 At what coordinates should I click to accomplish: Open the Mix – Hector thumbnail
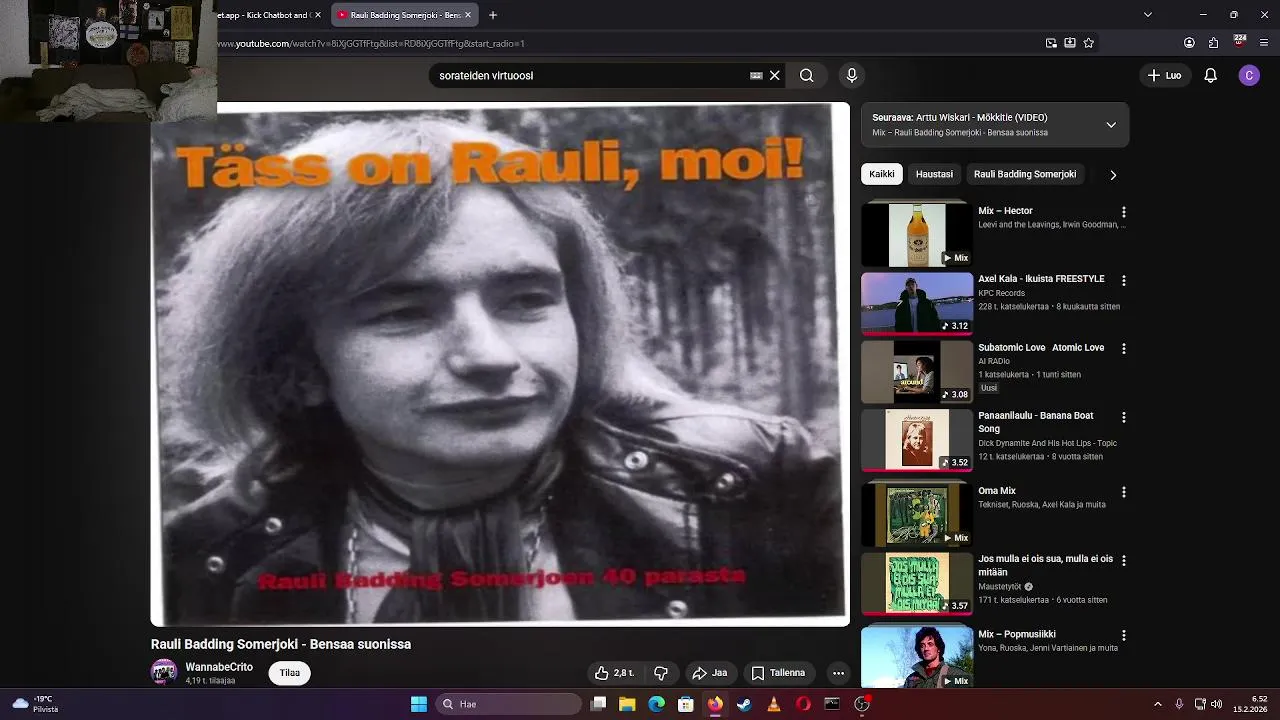pos(917,235)
